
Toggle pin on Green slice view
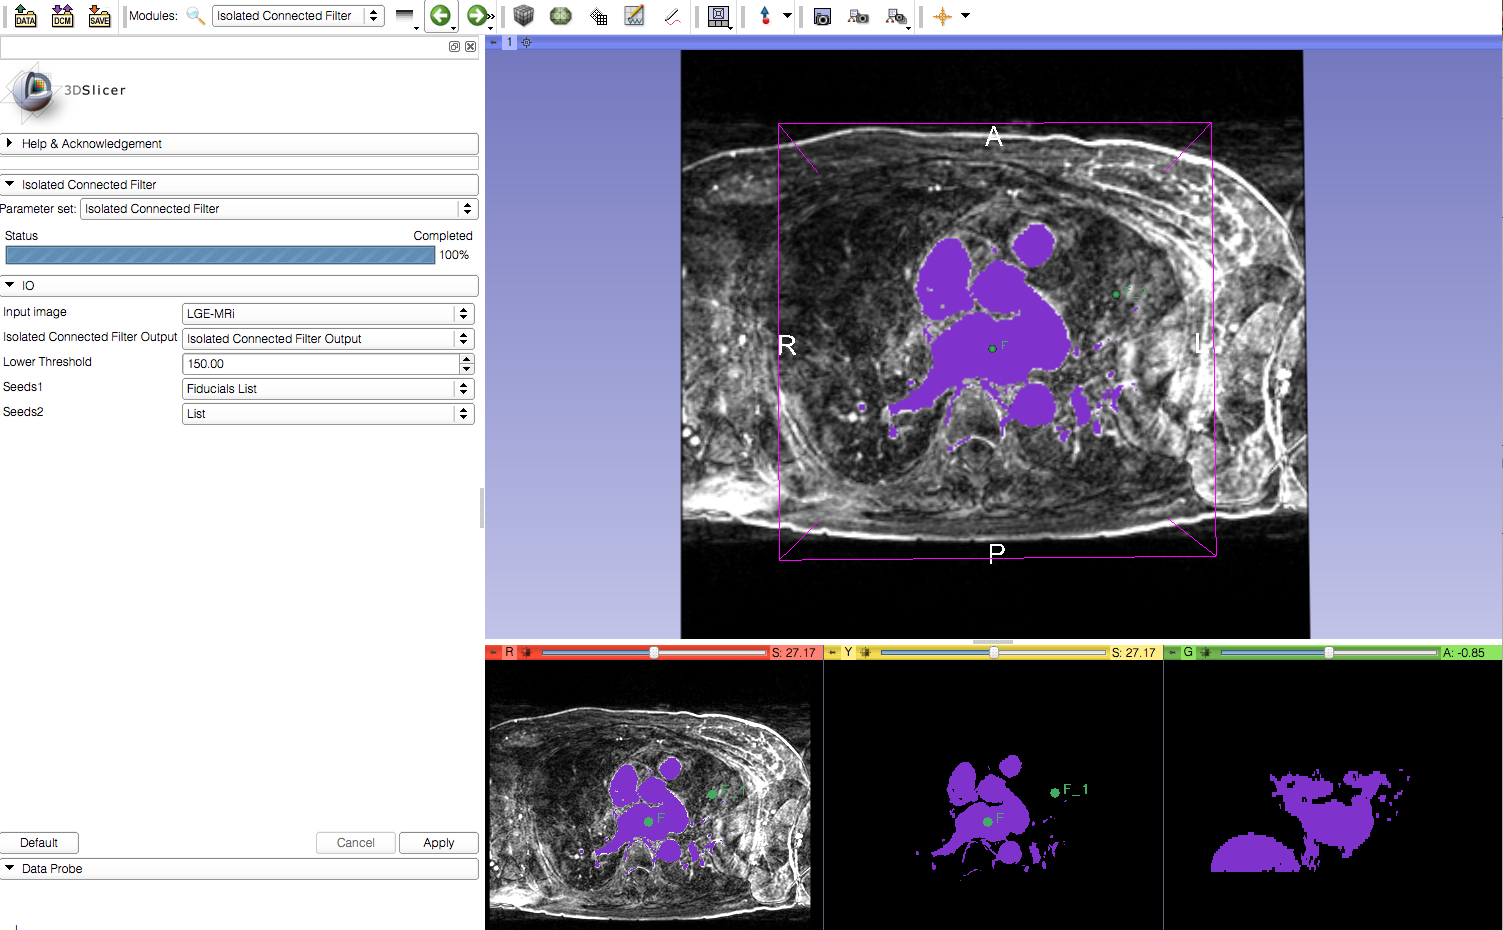1172,652
